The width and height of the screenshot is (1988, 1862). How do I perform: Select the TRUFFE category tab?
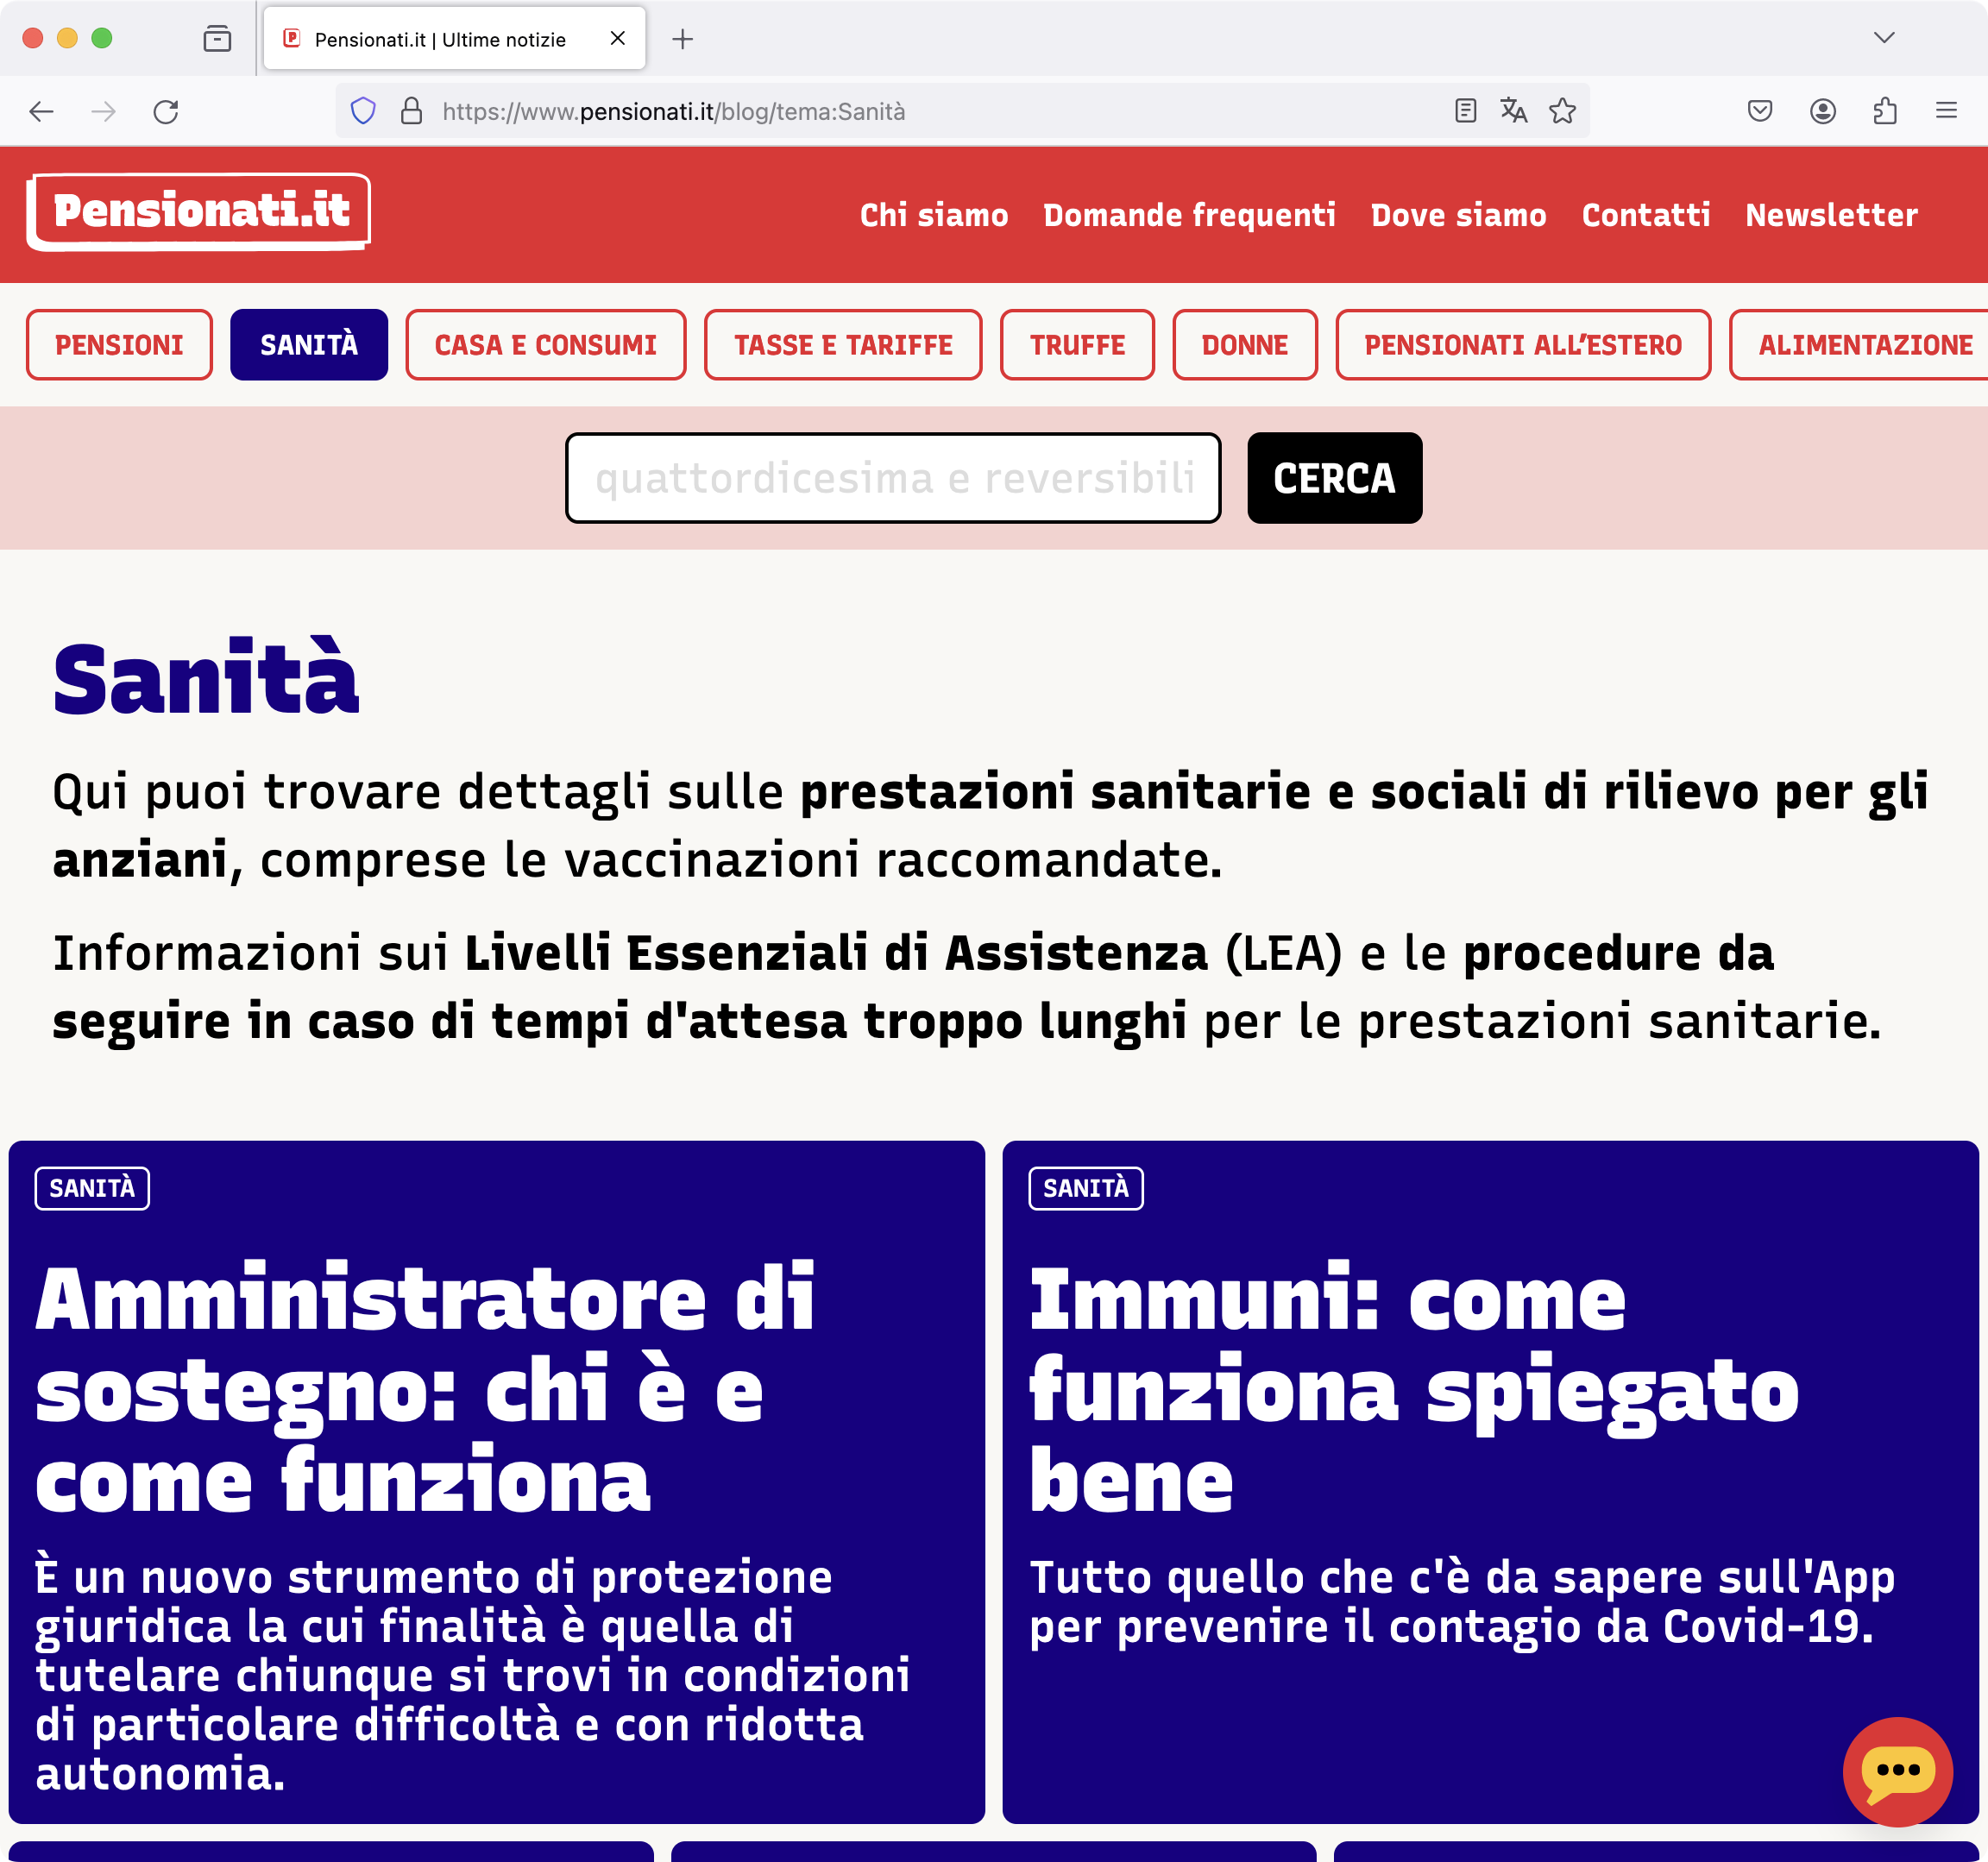1077,345
